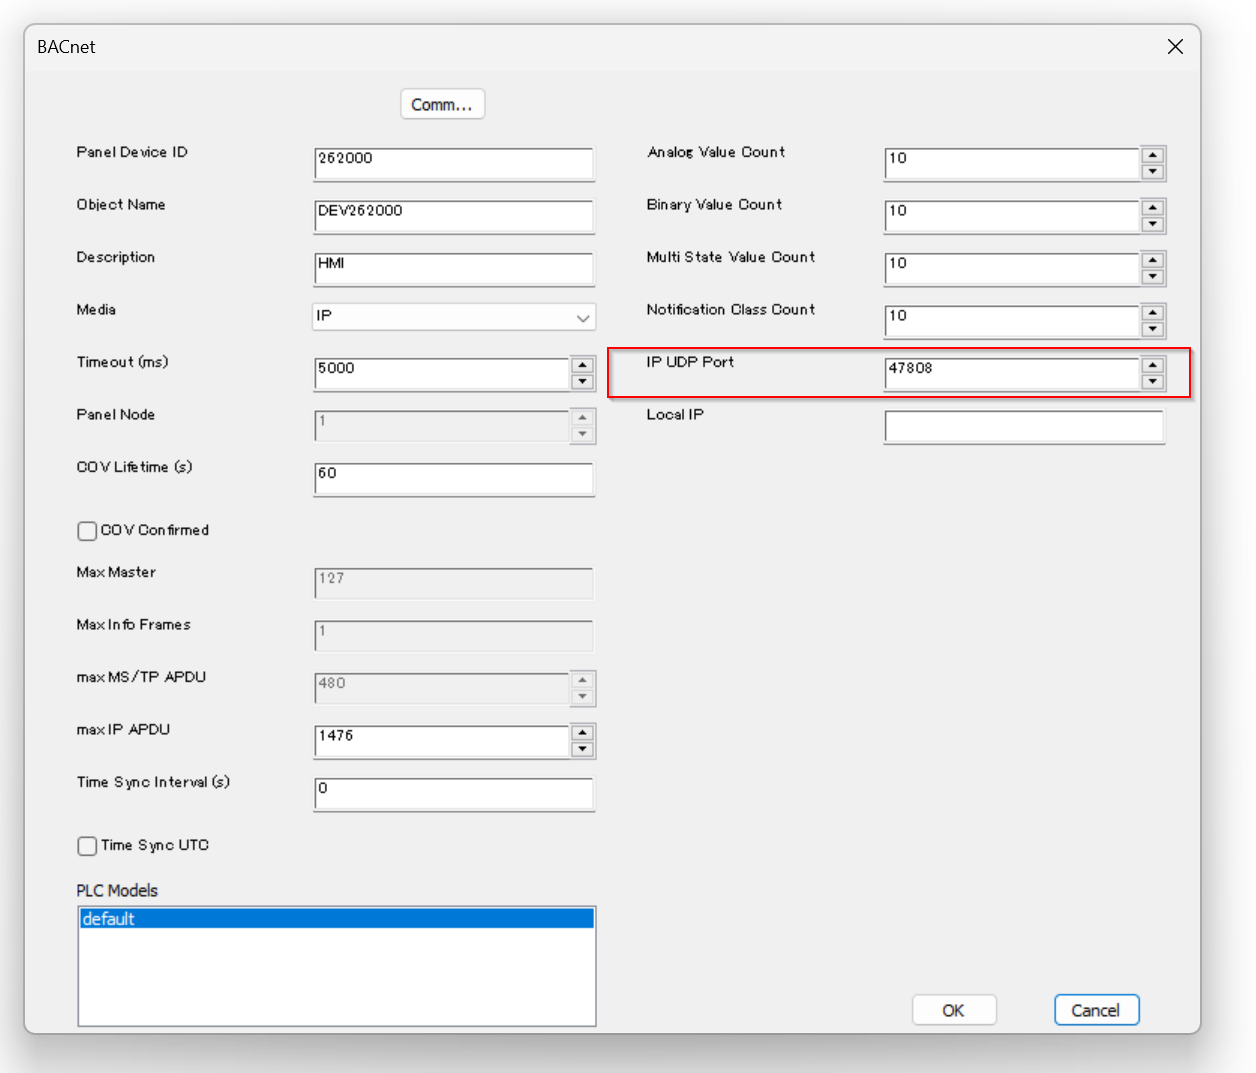The height and width of the screenshot is (1073, 1256).
Task: Decrease Analog Value Count
Action: 1153,172
